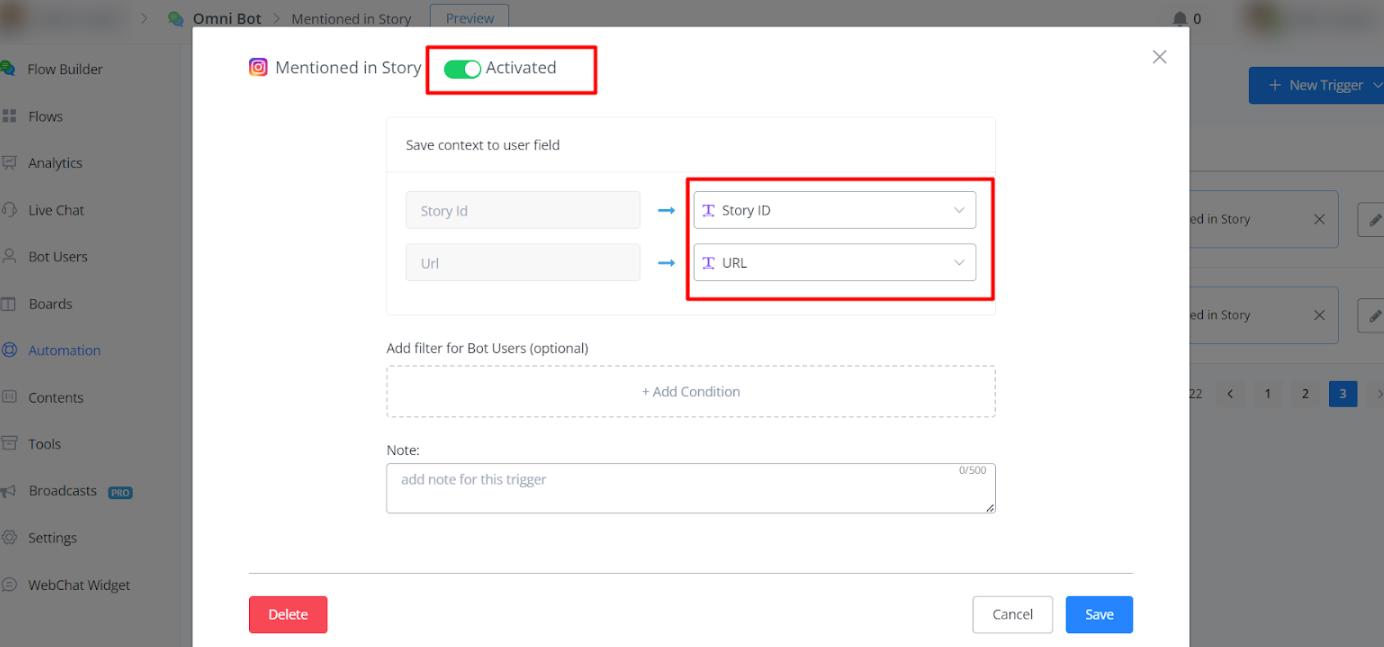Viewport: 1384px width, 647px height.
Task: Click Cancel to discard changes
Action: click(1012, 615)
